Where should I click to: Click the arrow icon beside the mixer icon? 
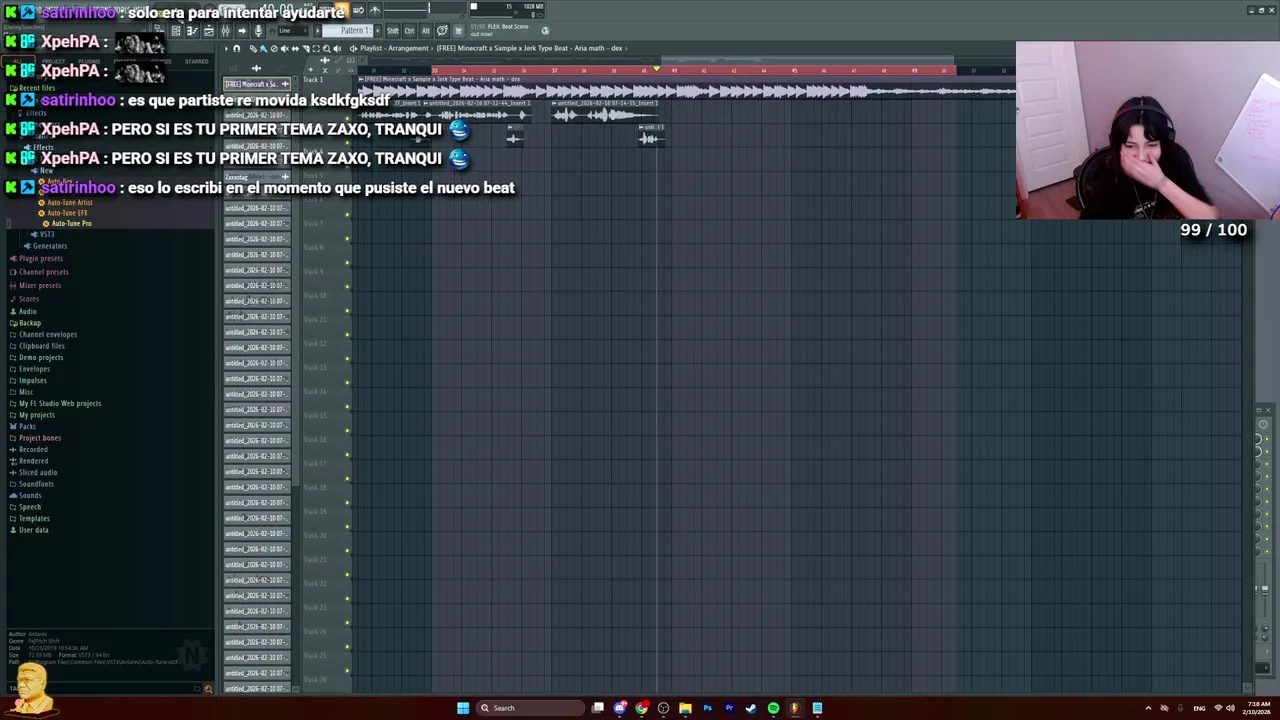242,31
